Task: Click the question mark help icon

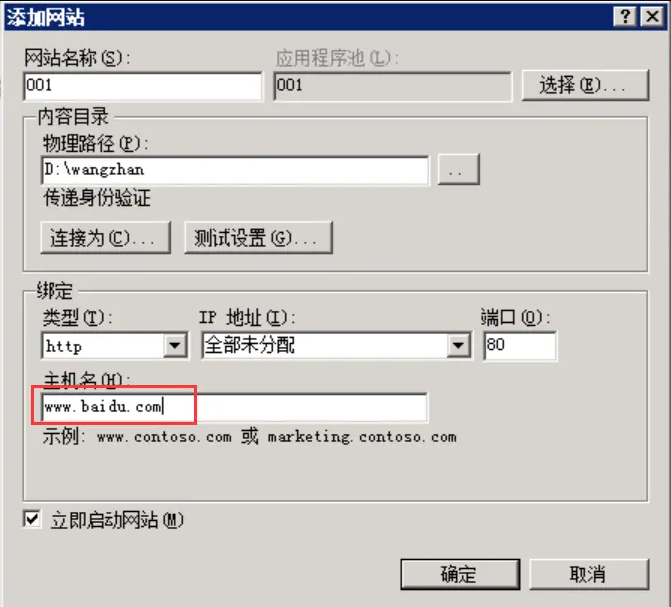Action: (625, 17)
